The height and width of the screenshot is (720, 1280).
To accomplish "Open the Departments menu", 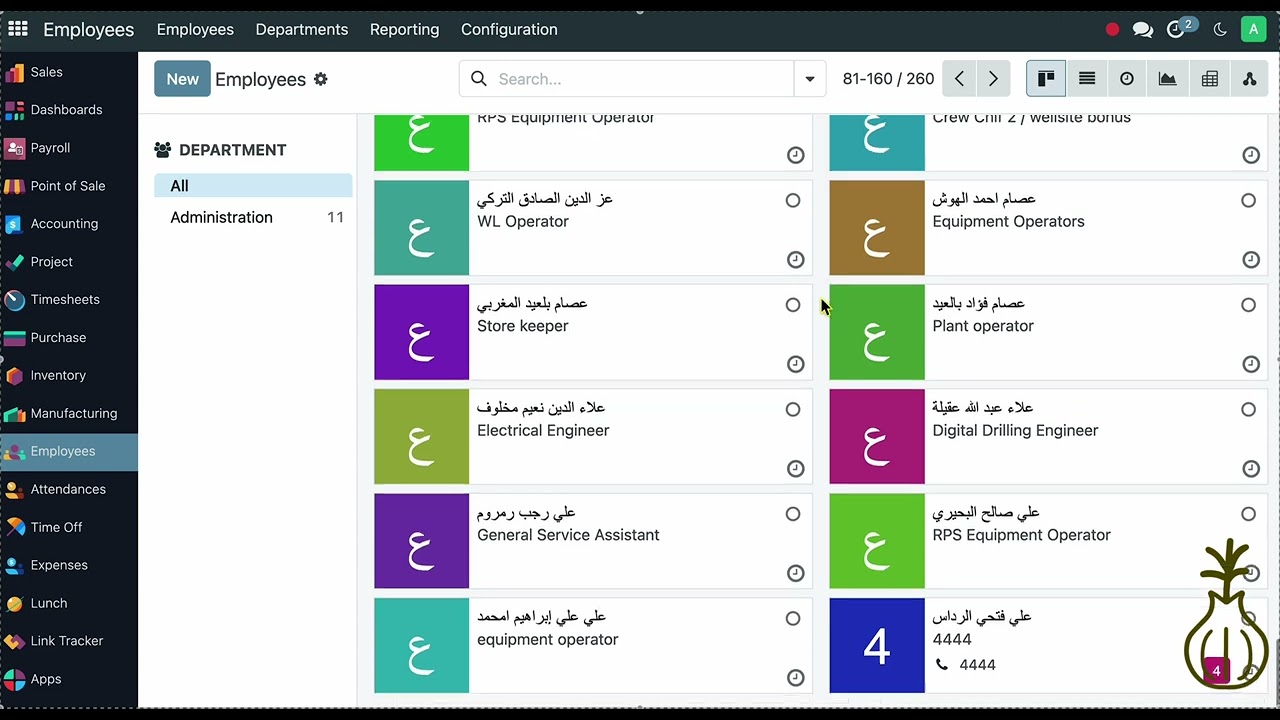I will pyautogui.click(x=302, y=29).
